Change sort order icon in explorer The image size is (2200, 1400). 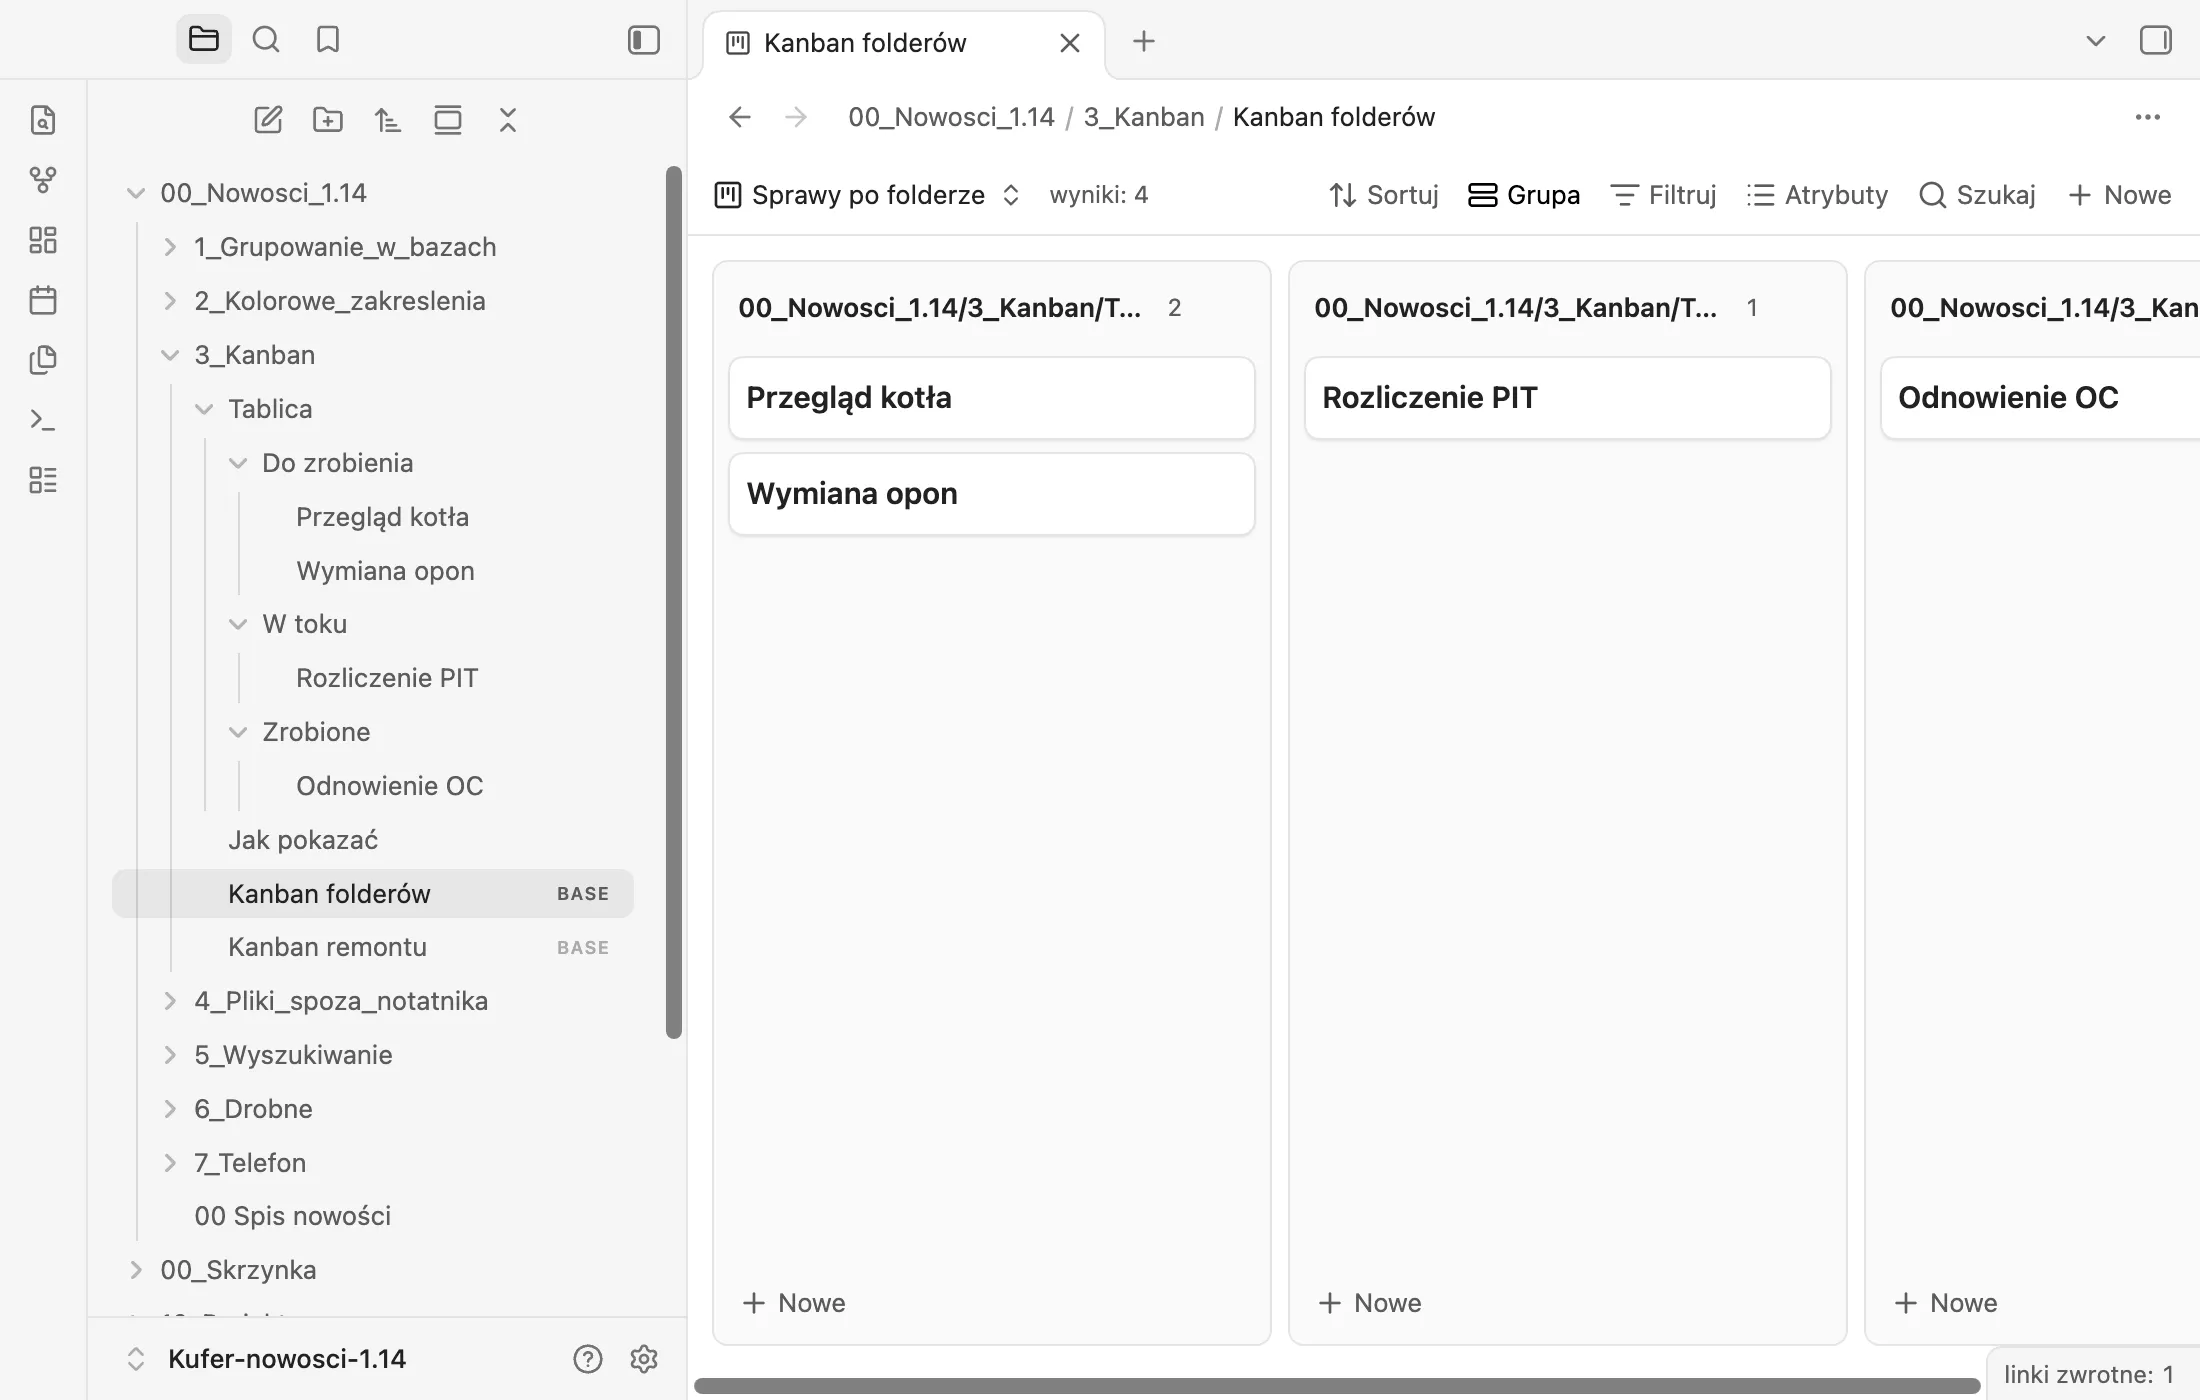click(388, 120)
